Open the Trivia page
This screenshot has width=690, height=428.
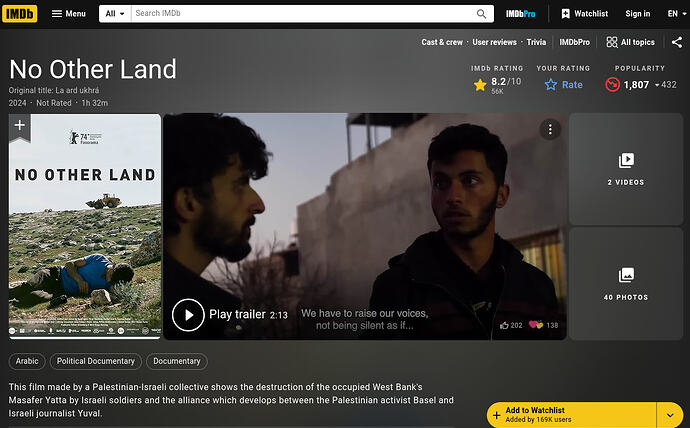pyautogui.click(x=536, y=42)
